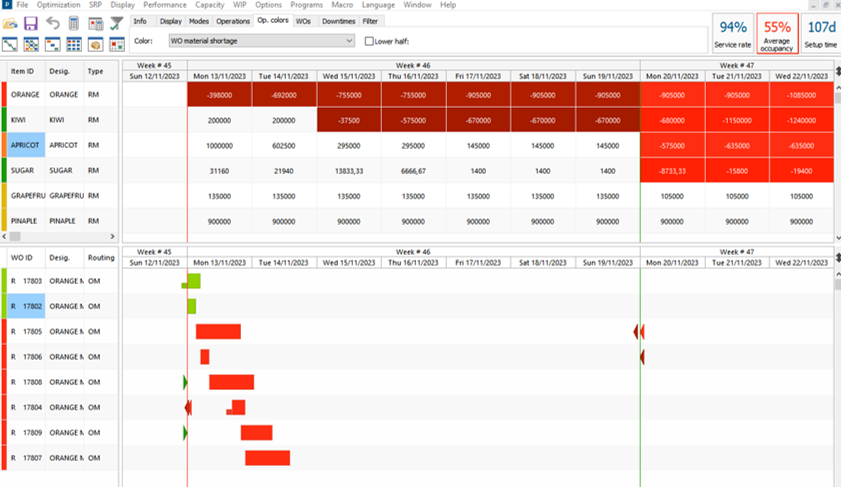Image resolution: width=841 pixels, height=487 pixels.
Task: Open the Capacity menu
Action: pos(209,5)
